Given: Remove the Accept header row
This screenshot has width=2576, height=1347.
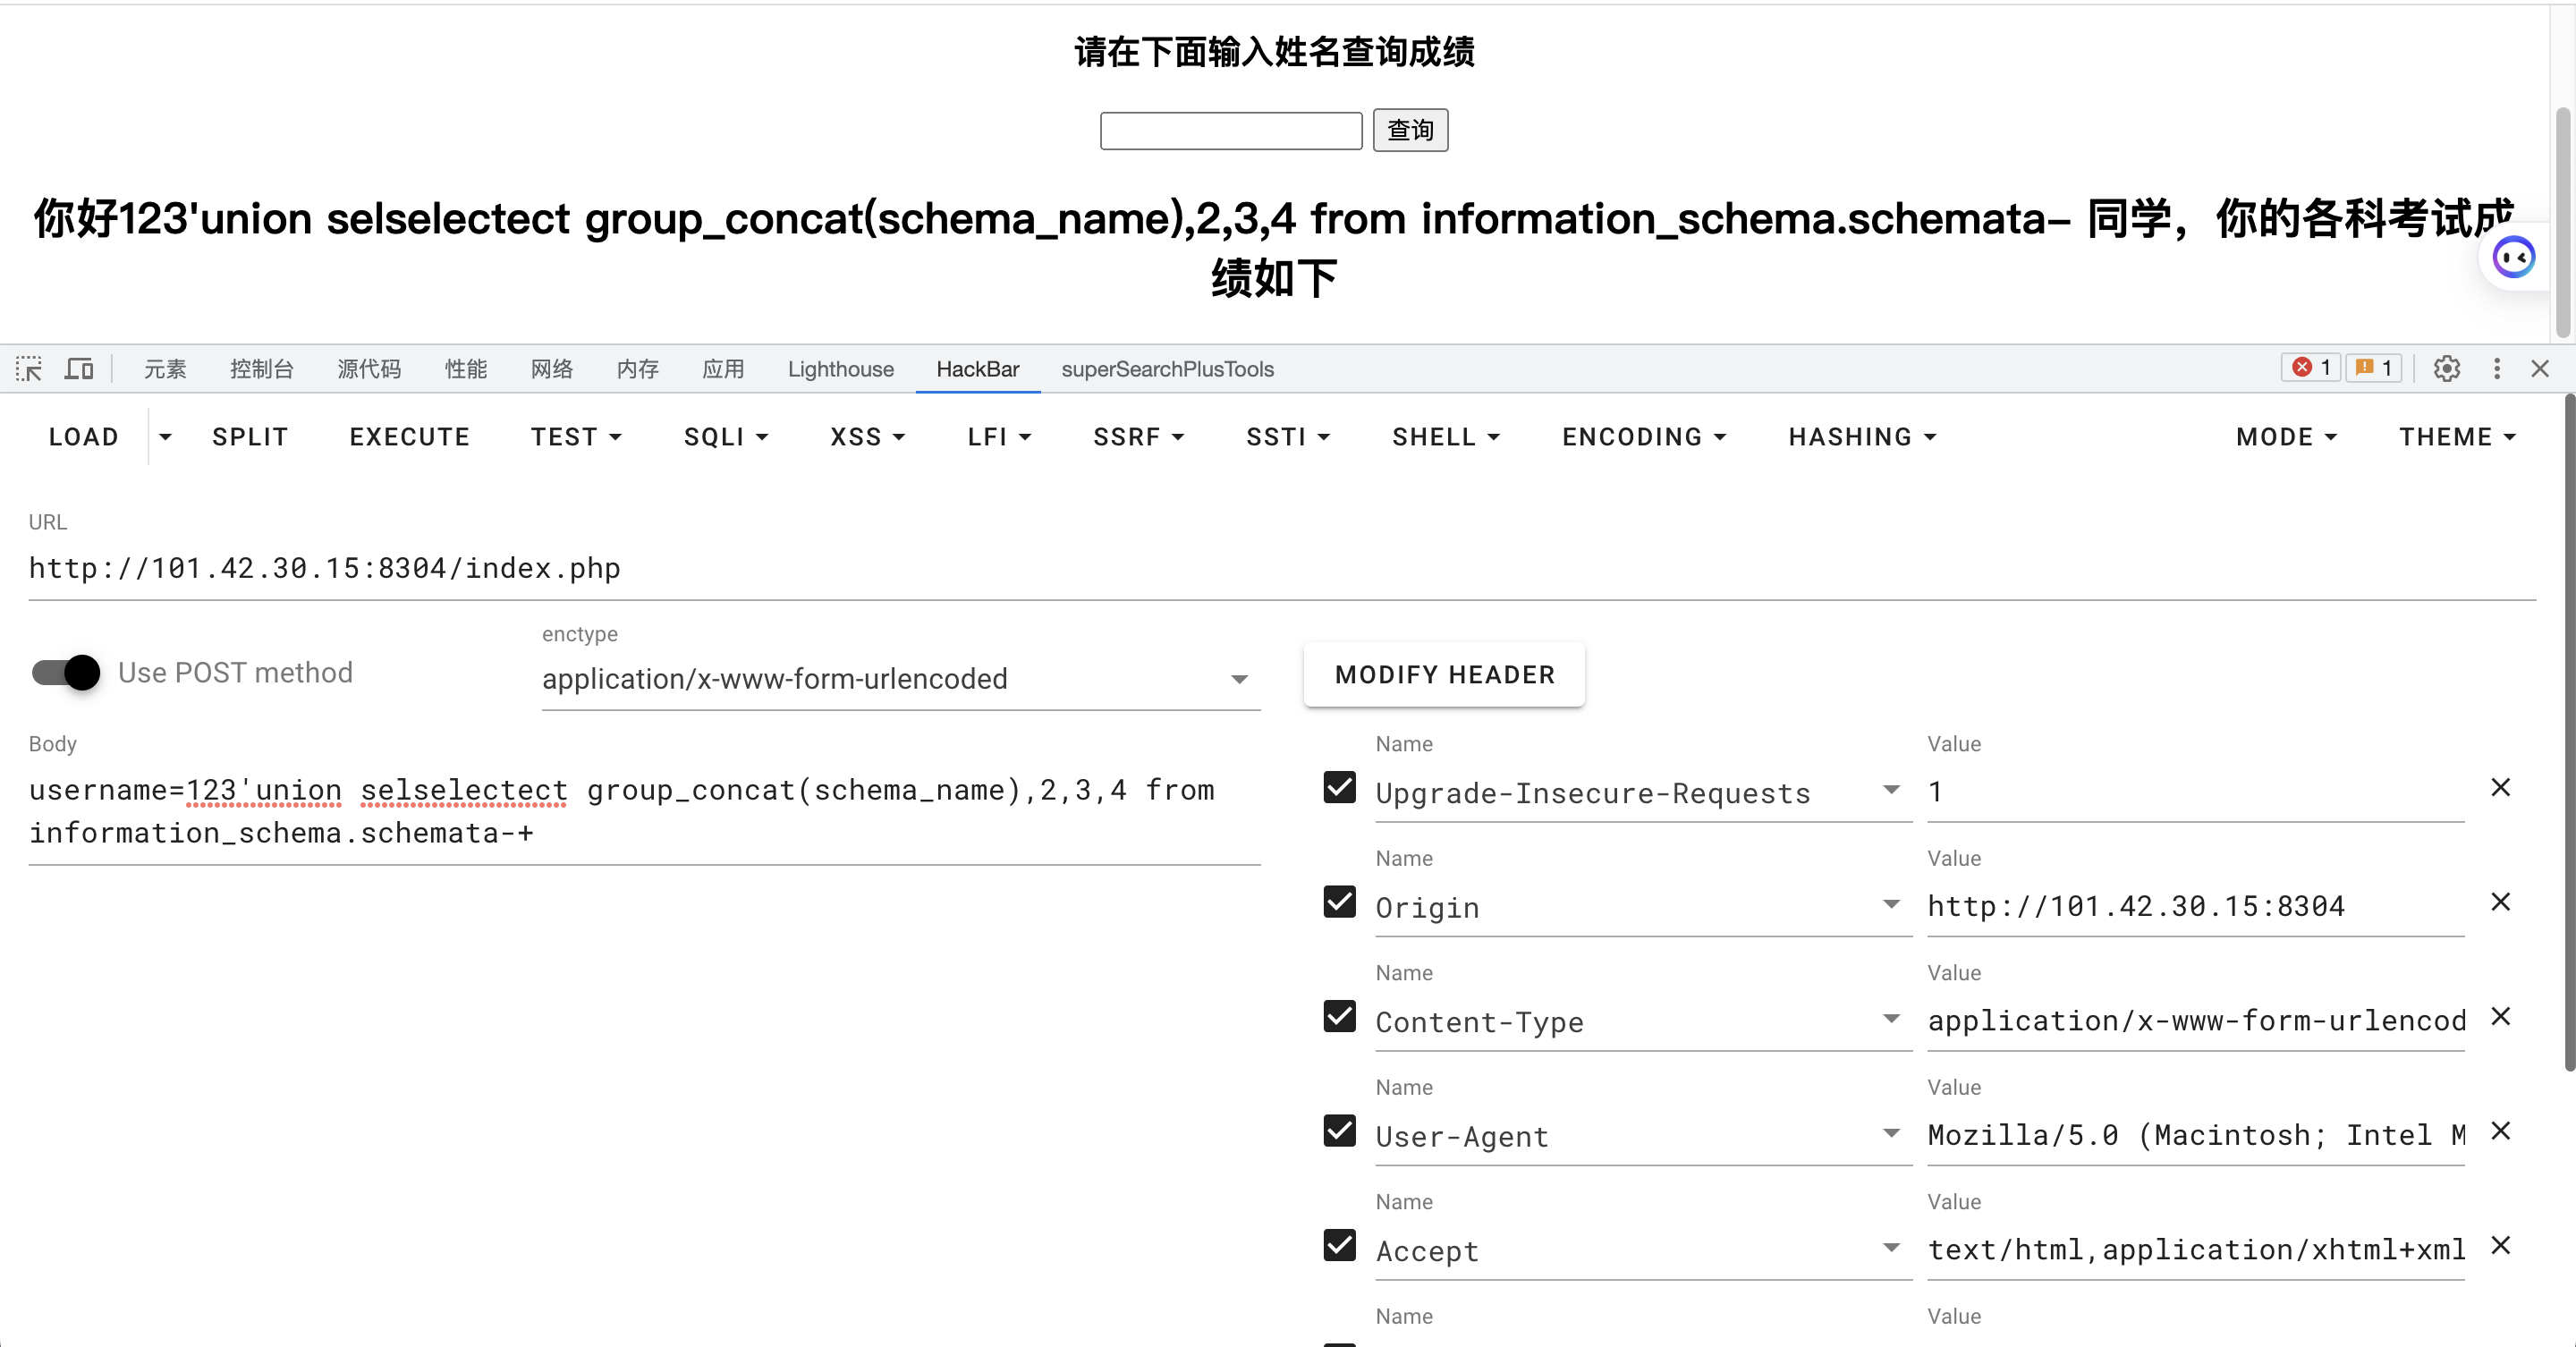Looking at the screenshot, I should point(2500,1246).
